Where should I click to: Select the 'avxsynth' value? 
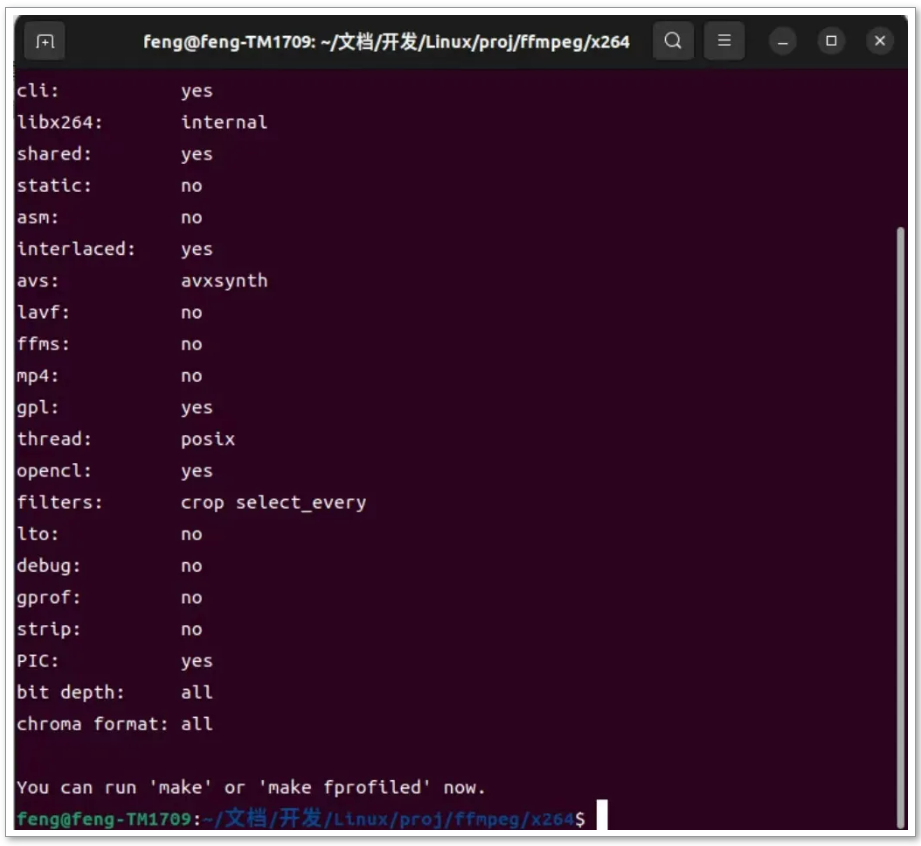click(224, 281)
